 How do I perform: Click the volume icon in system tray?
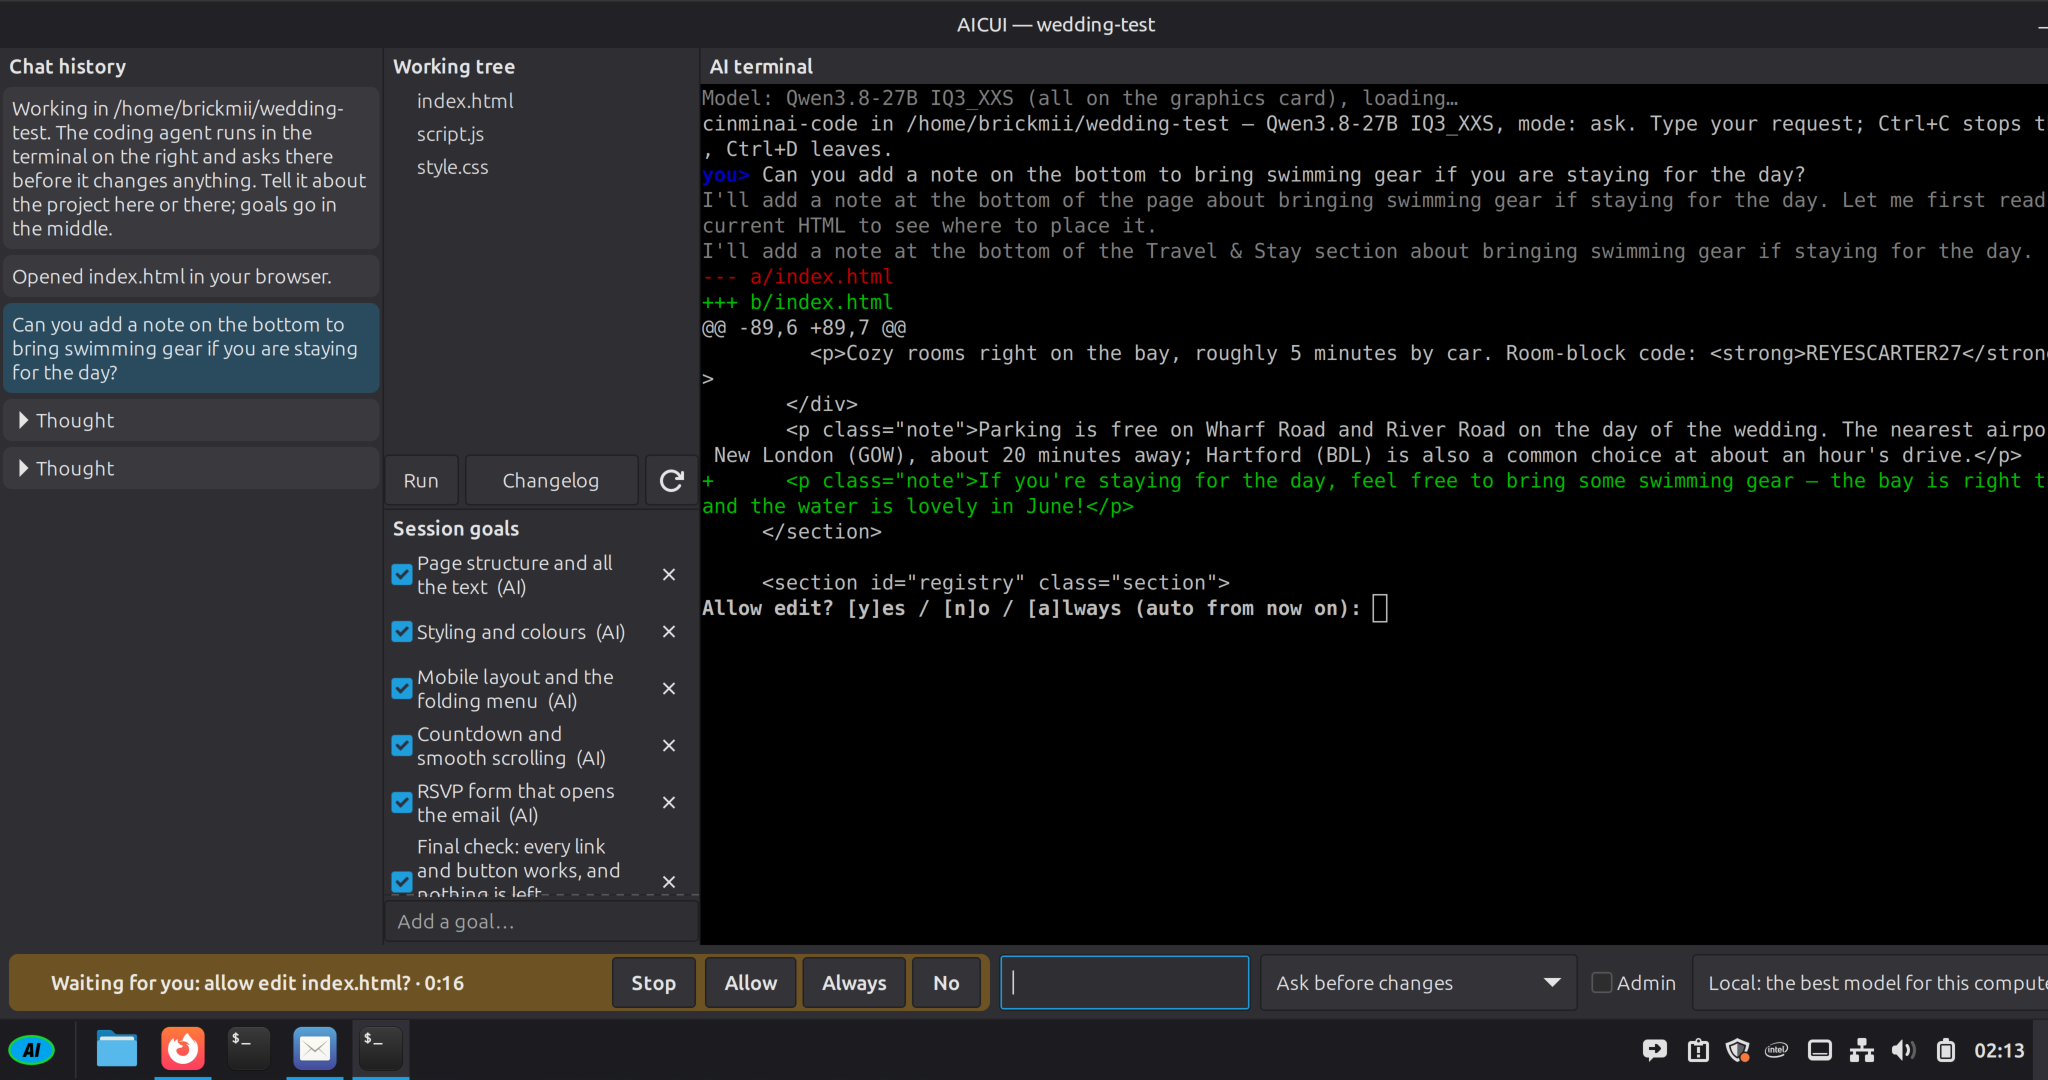point(1903,1050)
